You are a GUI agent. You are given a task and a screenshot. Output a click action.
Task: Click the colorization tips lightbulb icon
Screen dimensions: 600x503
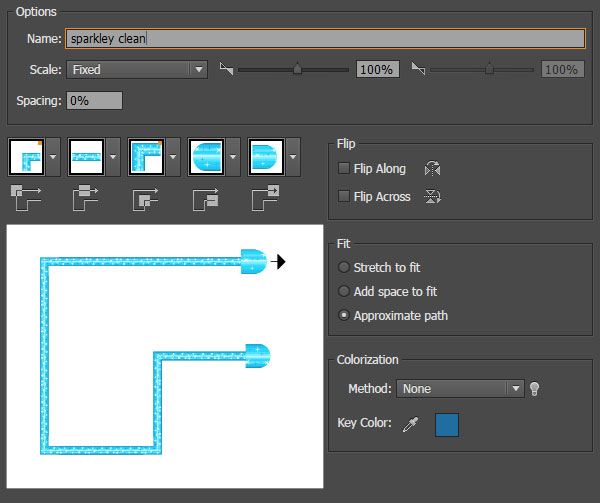pos(535,389)
